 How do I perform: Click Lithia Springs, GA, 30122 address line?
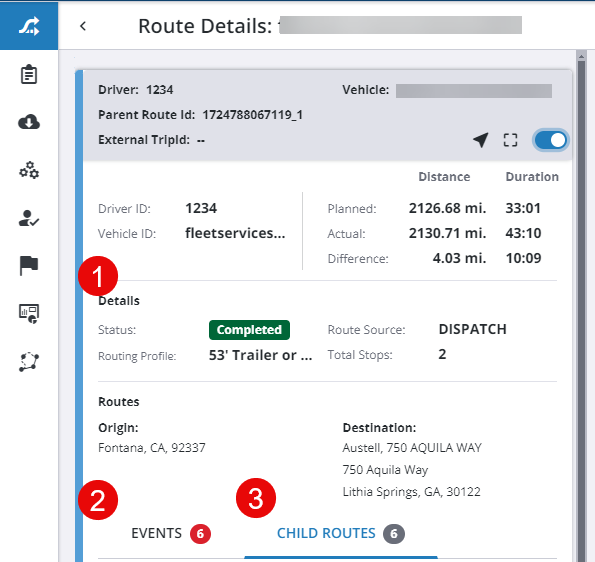(412, 492)
